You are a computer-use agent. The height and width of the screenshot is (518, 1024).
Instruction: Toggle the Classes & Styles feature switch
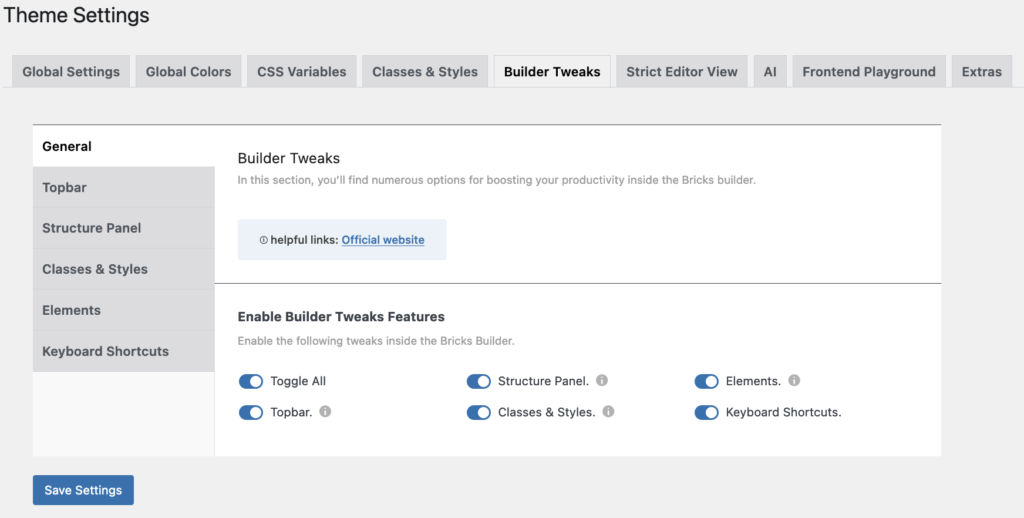pyautogui.click(x=479, y=413)
